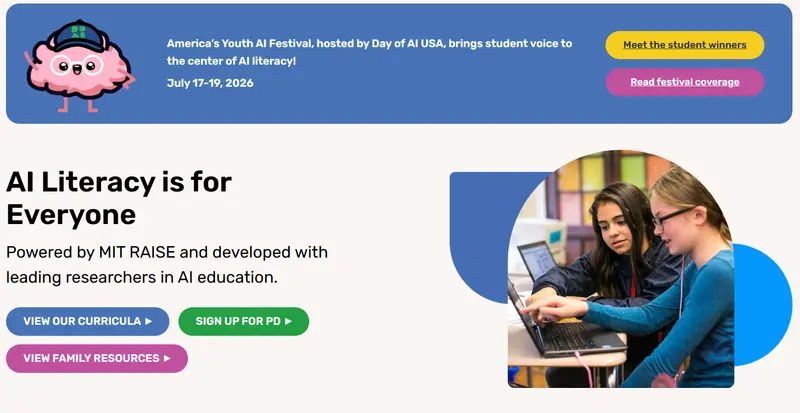Click the arrow icon in Sign Up for PD
The width and height of the screenshot is (800, 413).
288,321
